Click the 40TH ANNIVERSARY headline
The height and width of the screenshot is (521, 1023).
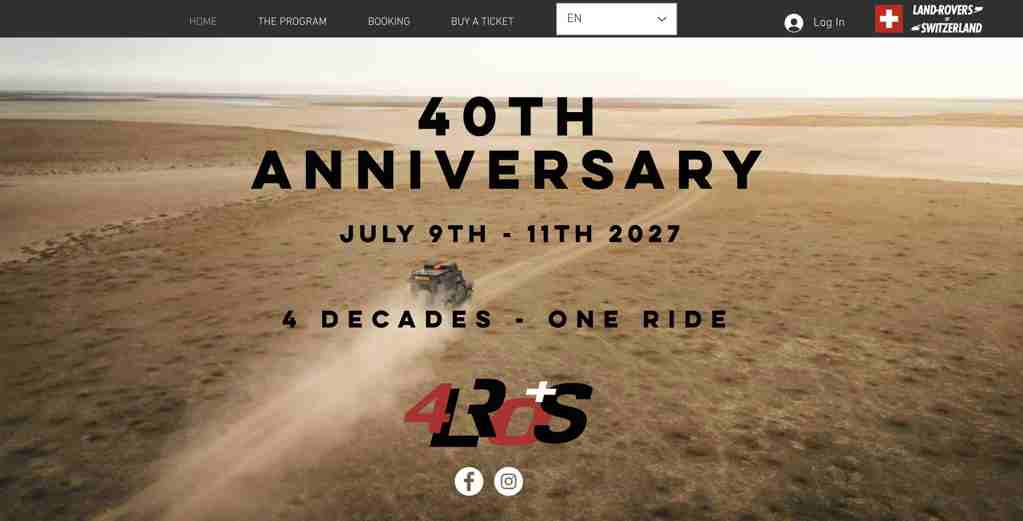click(x=507, y=143)
